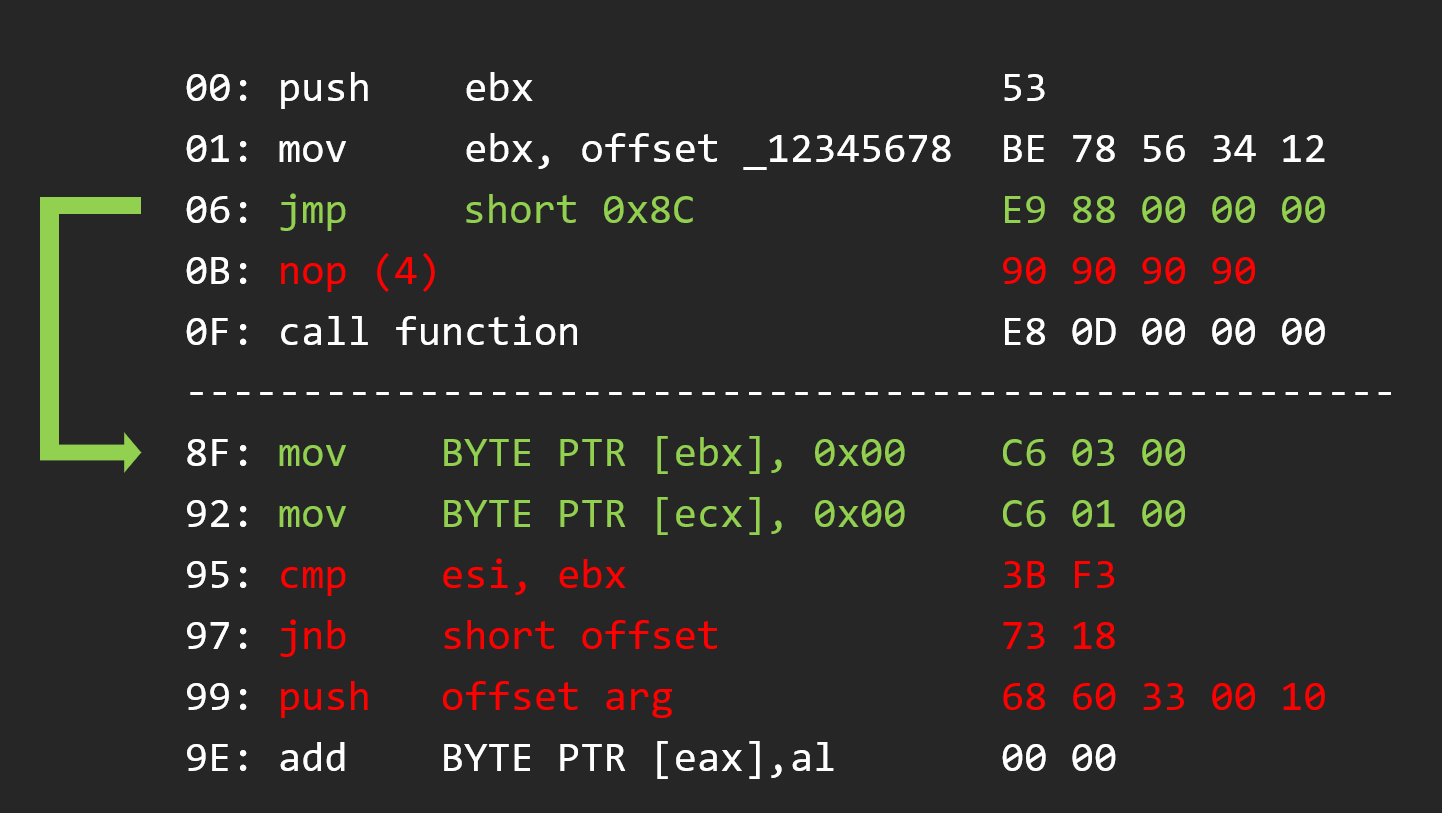
Task: Select the red 'esi, ebx' operand
Action: pos(533,576)
